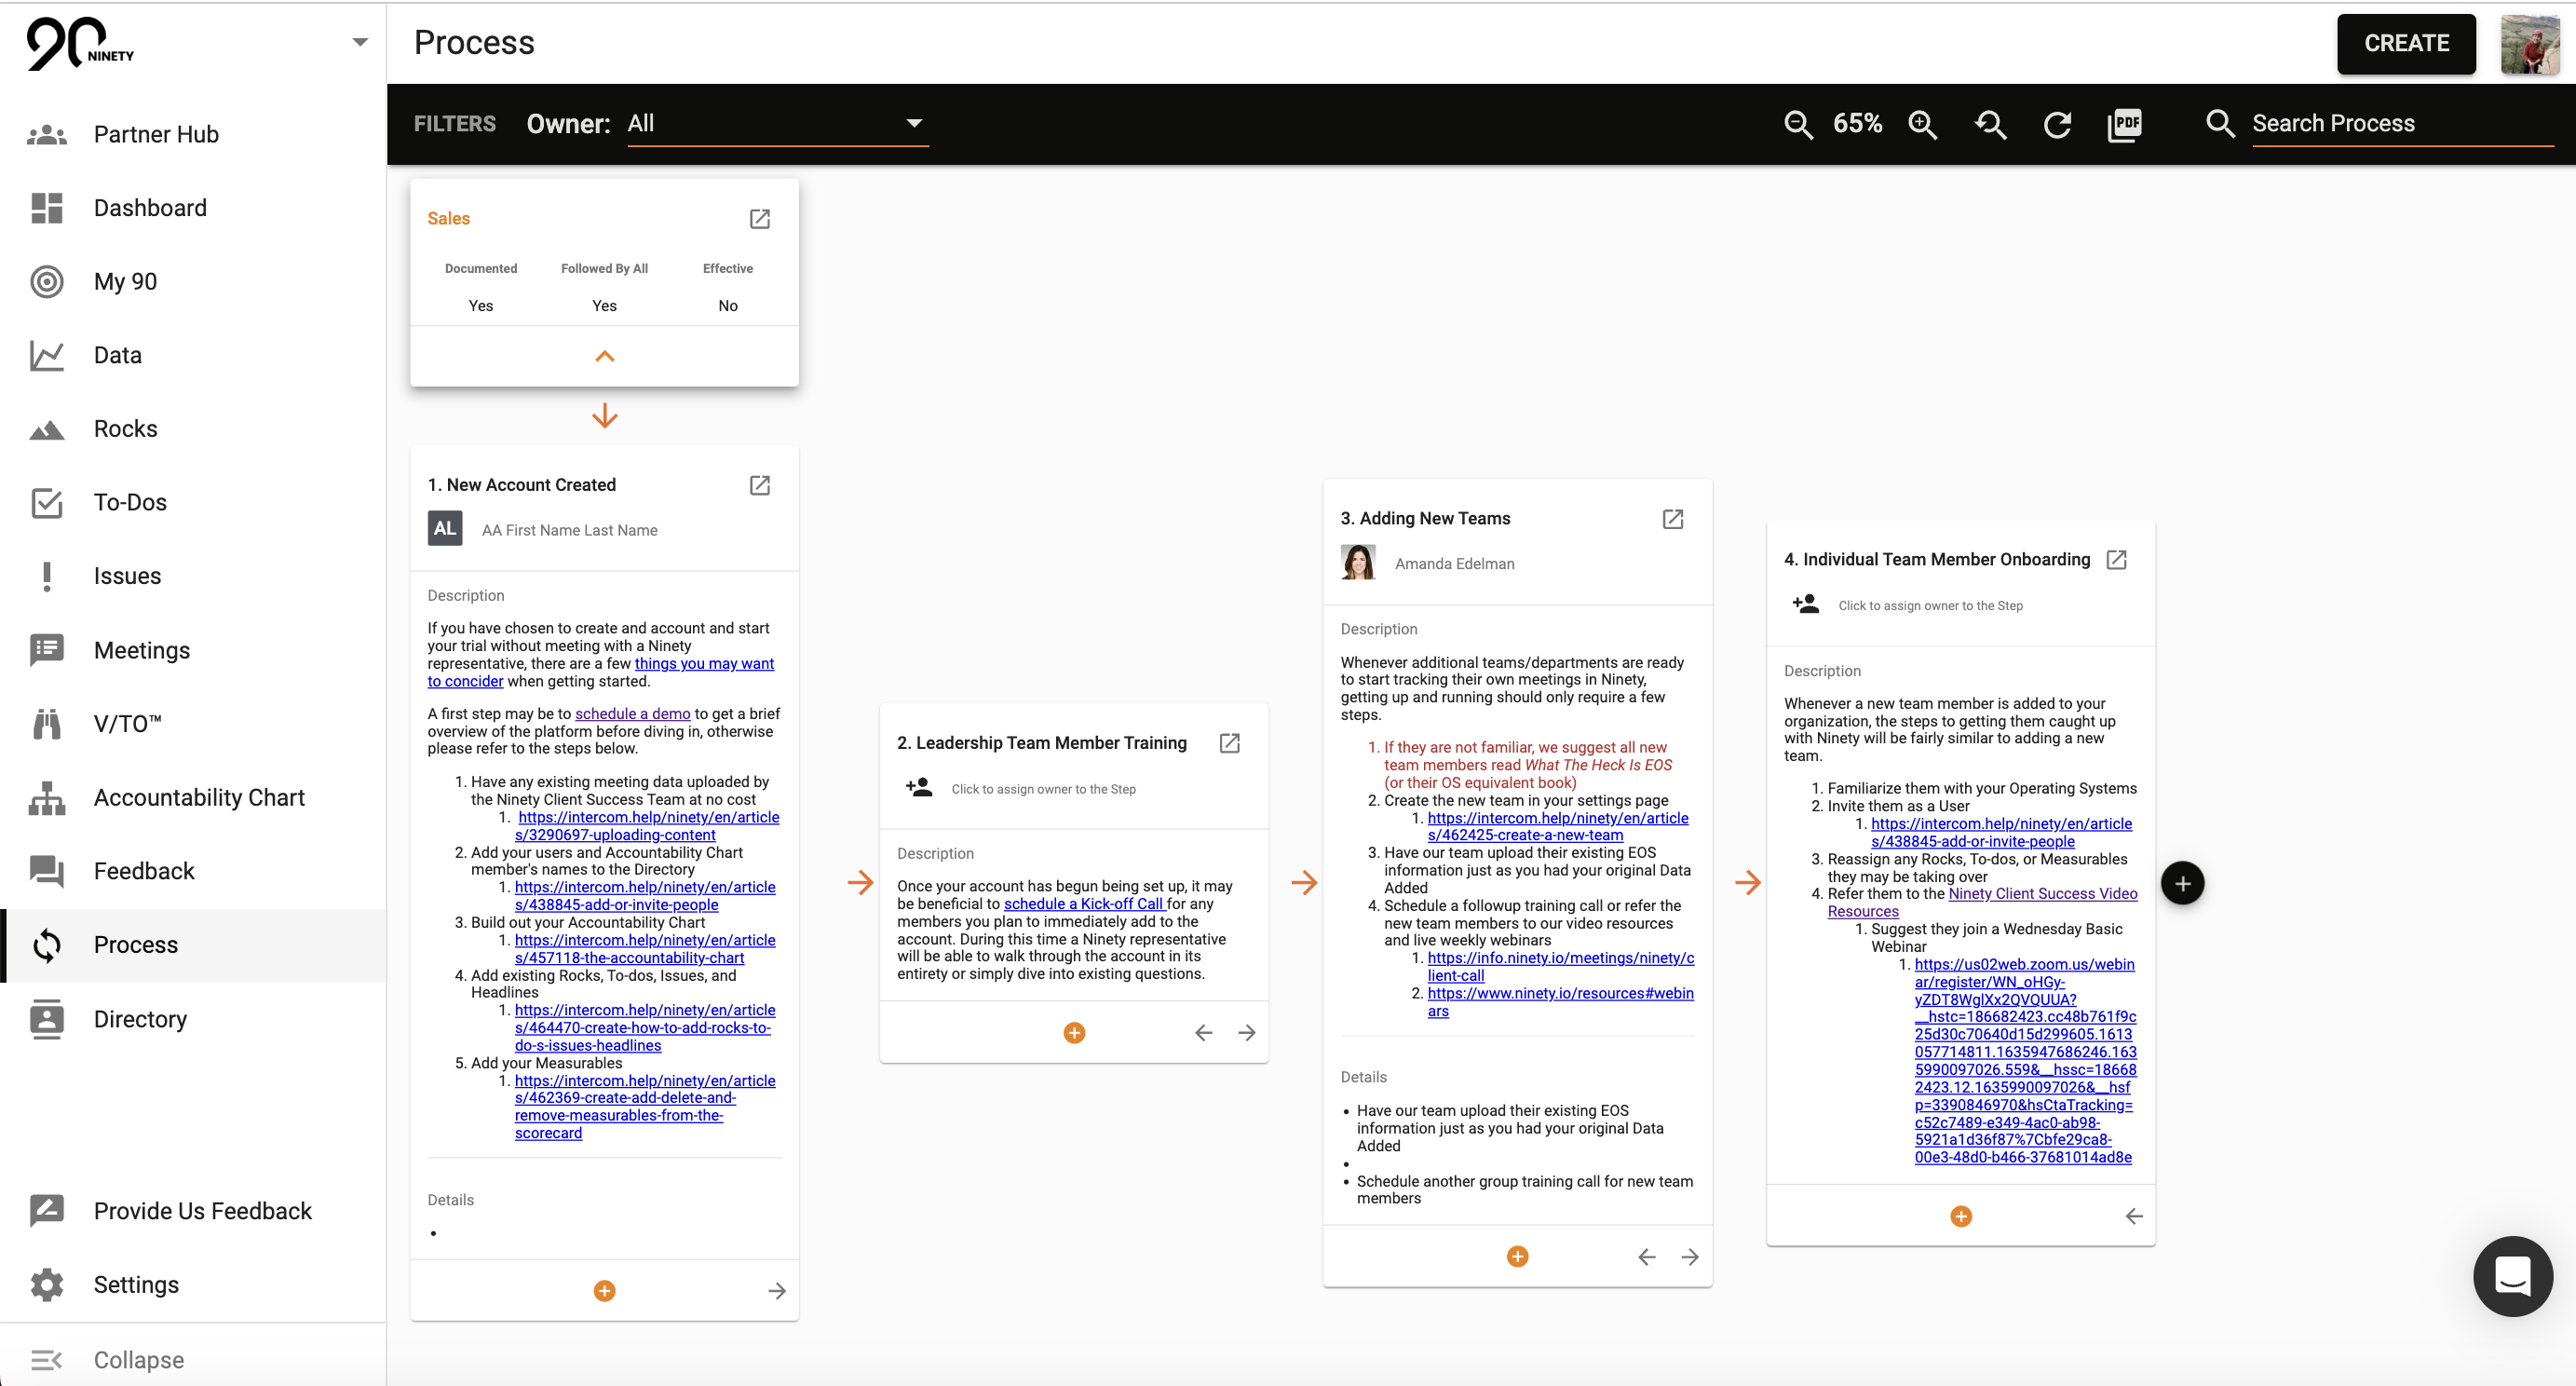Open the Rocks section in sidebar

point(127,428)
